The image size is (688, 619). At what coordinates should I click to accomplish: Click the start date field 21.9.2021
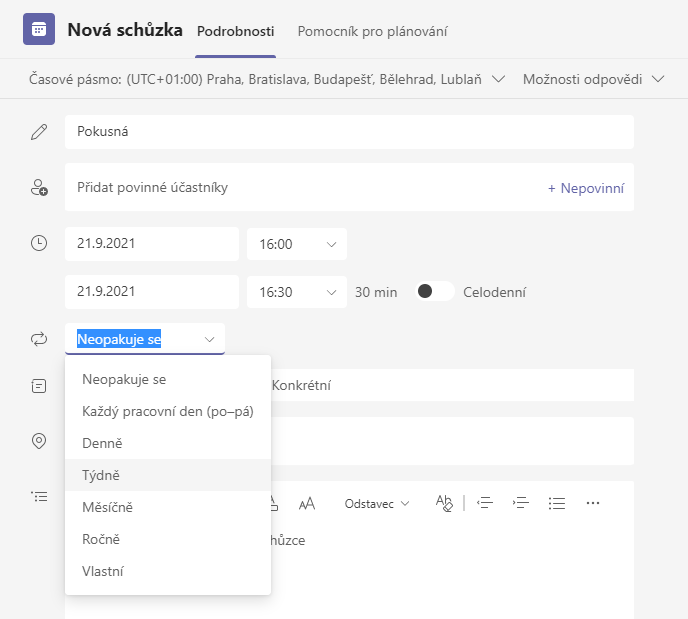[x=151, y=244]
